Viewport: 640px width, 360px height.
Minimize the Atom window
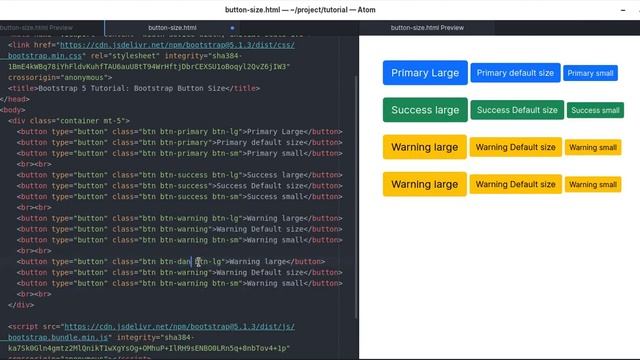pos(623,10)
